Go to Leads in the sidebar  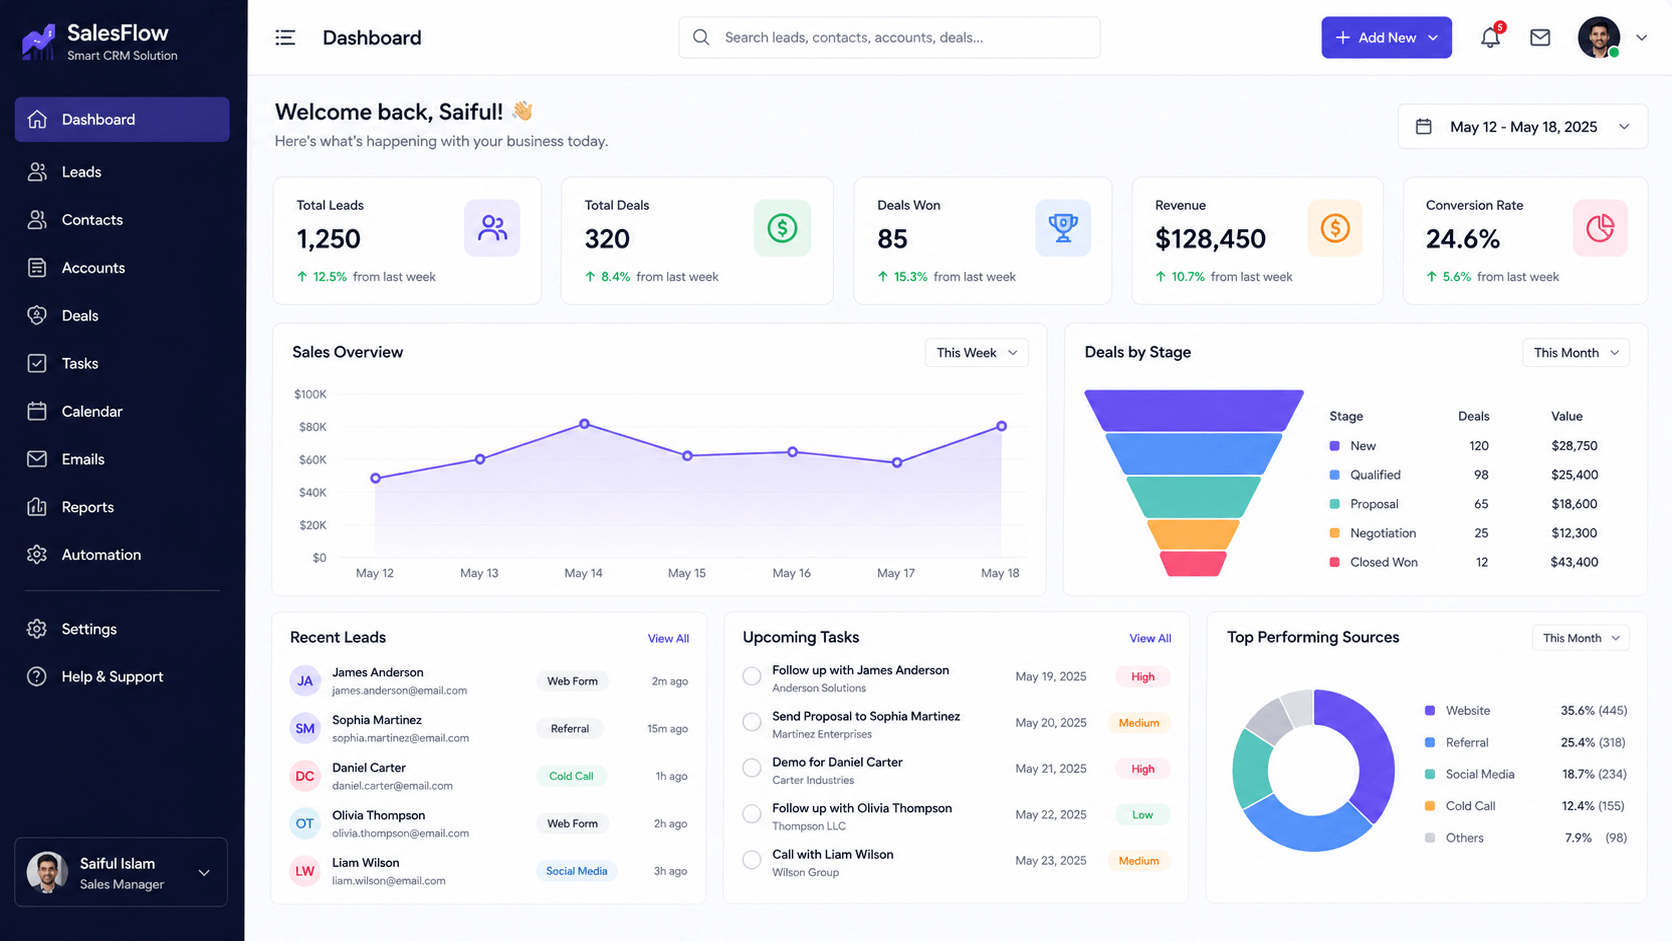click(82, 172)
